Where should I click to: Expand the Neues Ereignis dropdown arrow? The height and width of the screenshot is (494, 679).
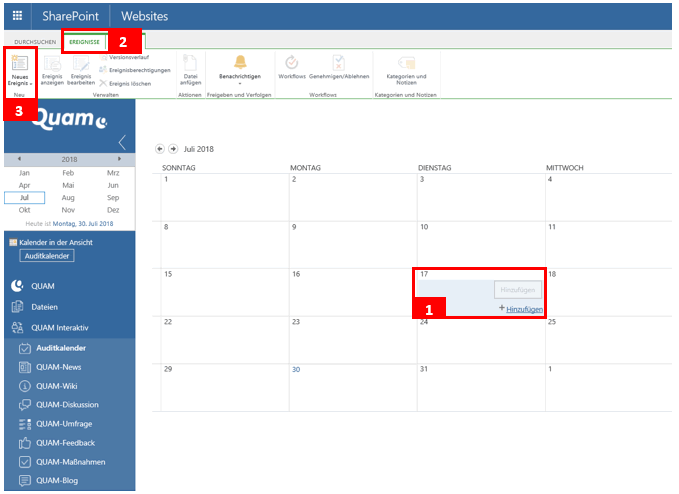pos(31,84)
